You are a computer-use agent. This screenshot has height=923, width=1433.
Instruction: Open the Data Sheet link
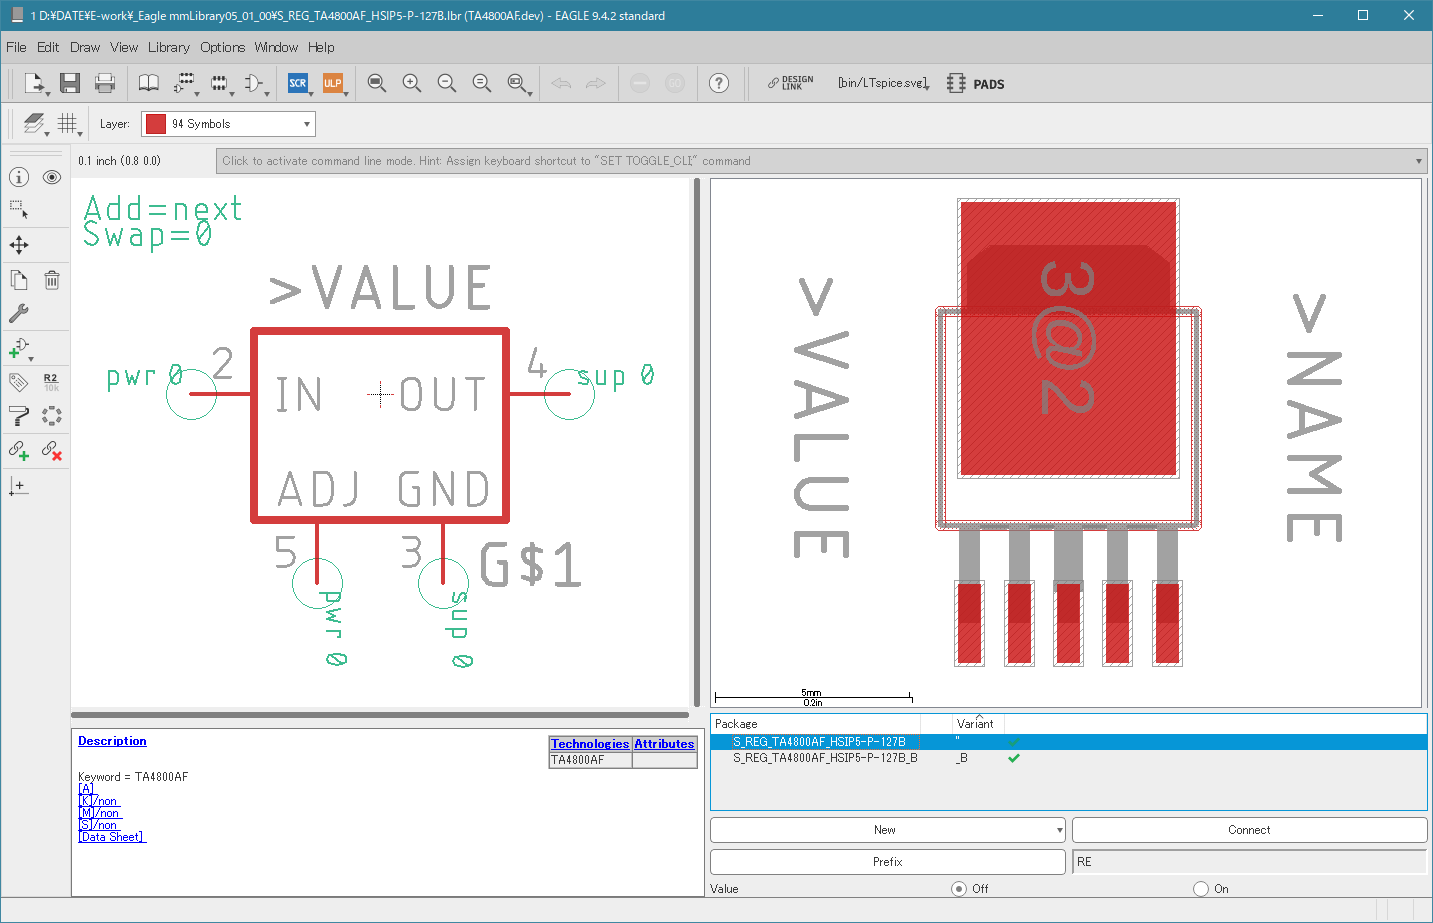(112, 837)
